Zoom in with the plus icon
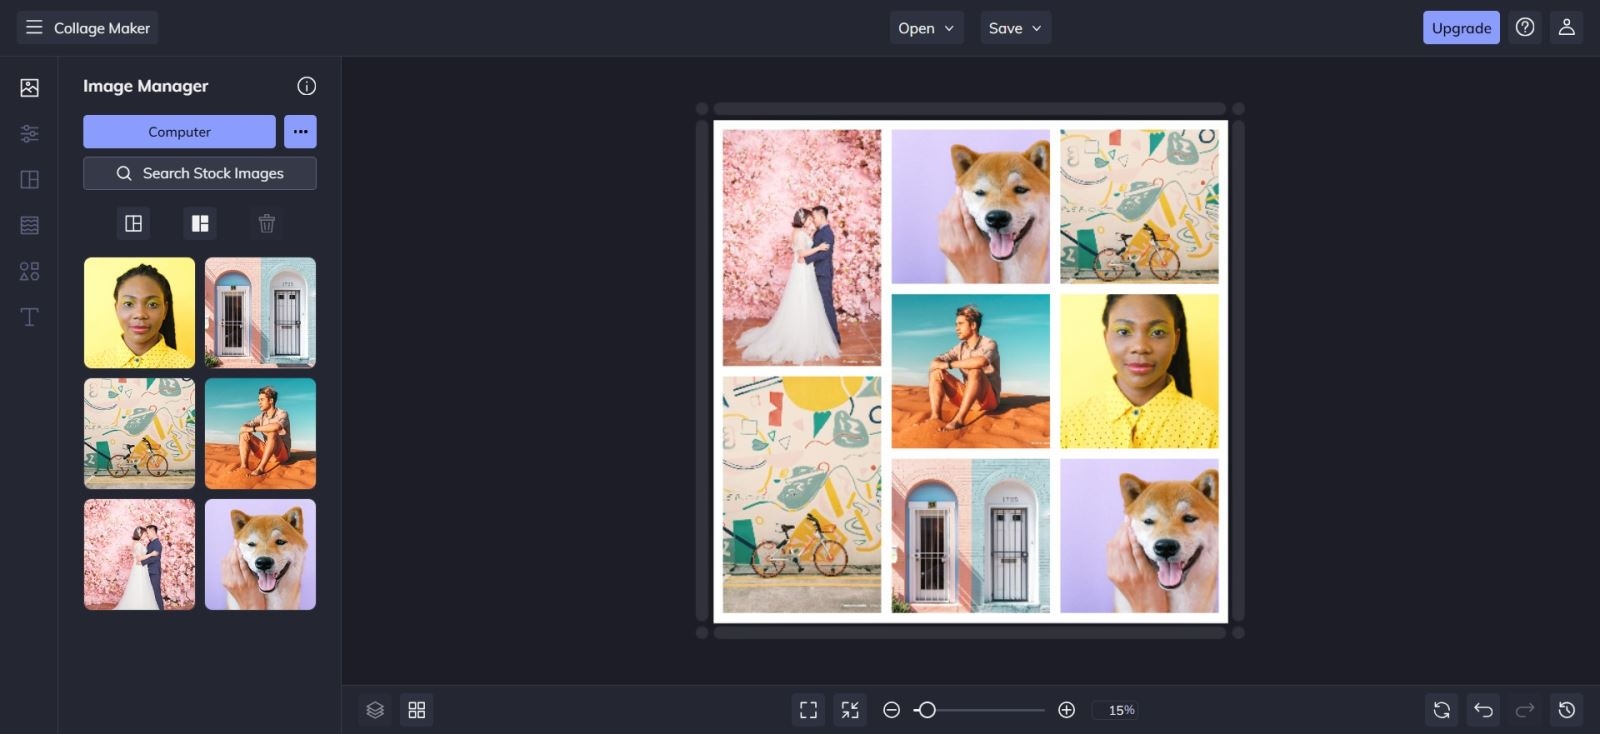The height and width of the screenshot is (734, 1600). coord(1067,710)
